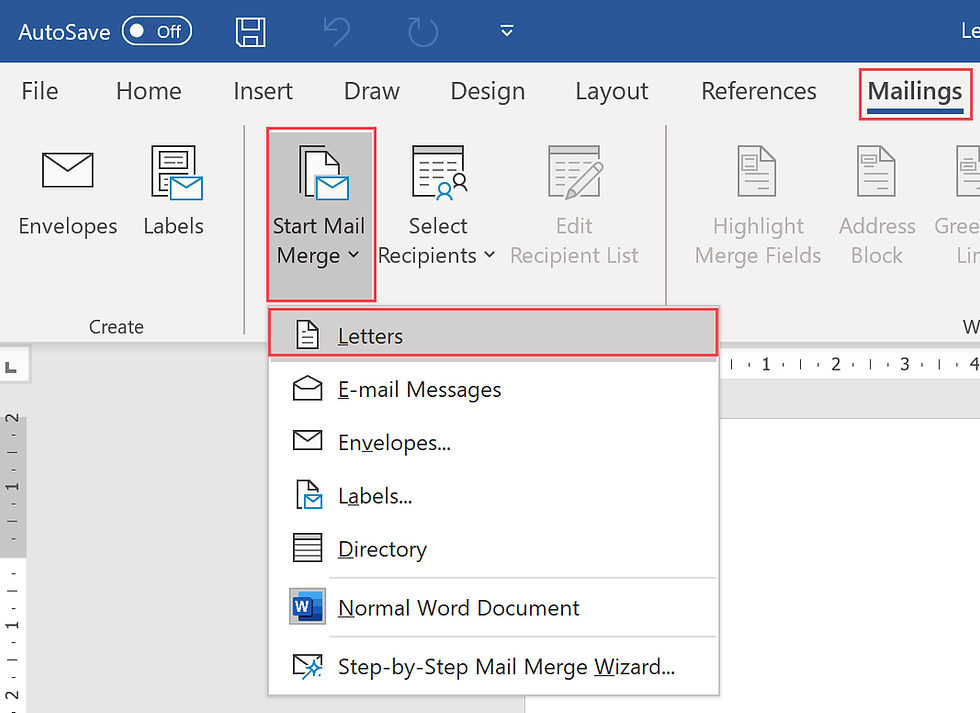This screenshot has width=980, height=713.
Task: Click Edit Recipient List button
Action: point(574,206)
